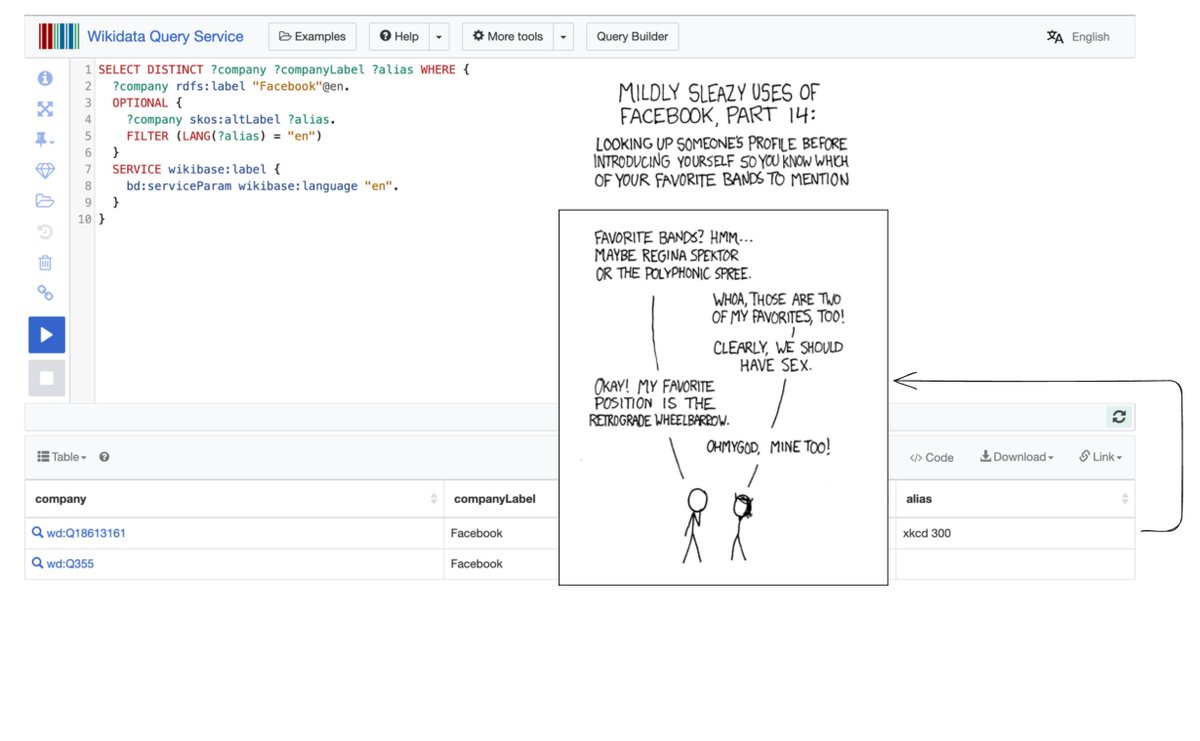Click the More tools button
Screen dimensions: 1200x741
(x=508, y=36)
